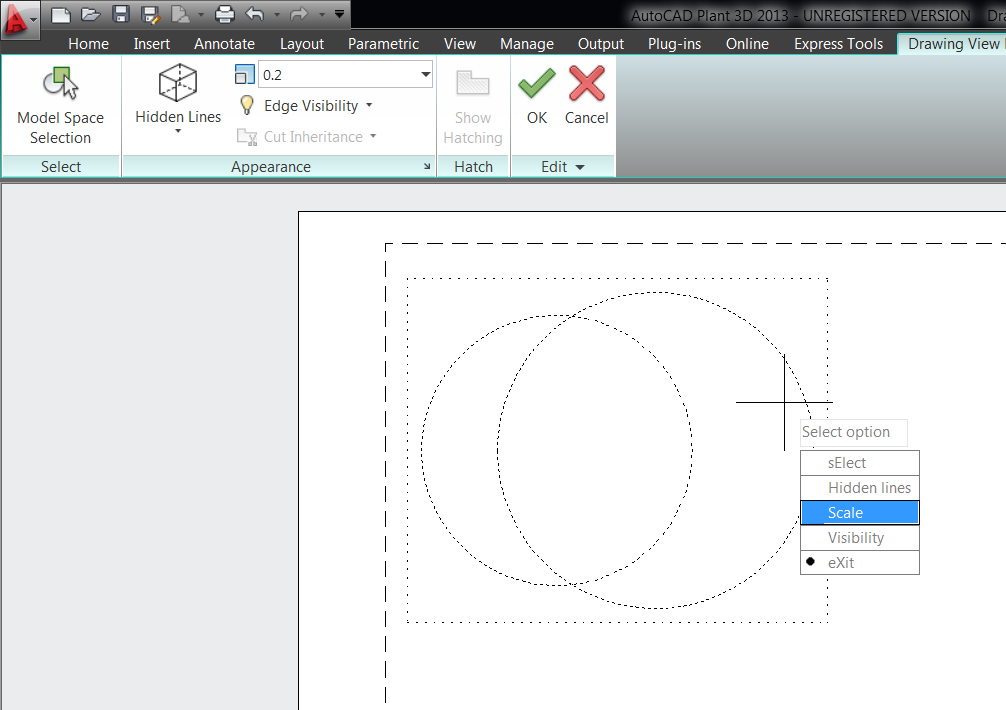Screen dimensions: 1006x710
Task: Redo the last undone action
Action: (299, 13)
